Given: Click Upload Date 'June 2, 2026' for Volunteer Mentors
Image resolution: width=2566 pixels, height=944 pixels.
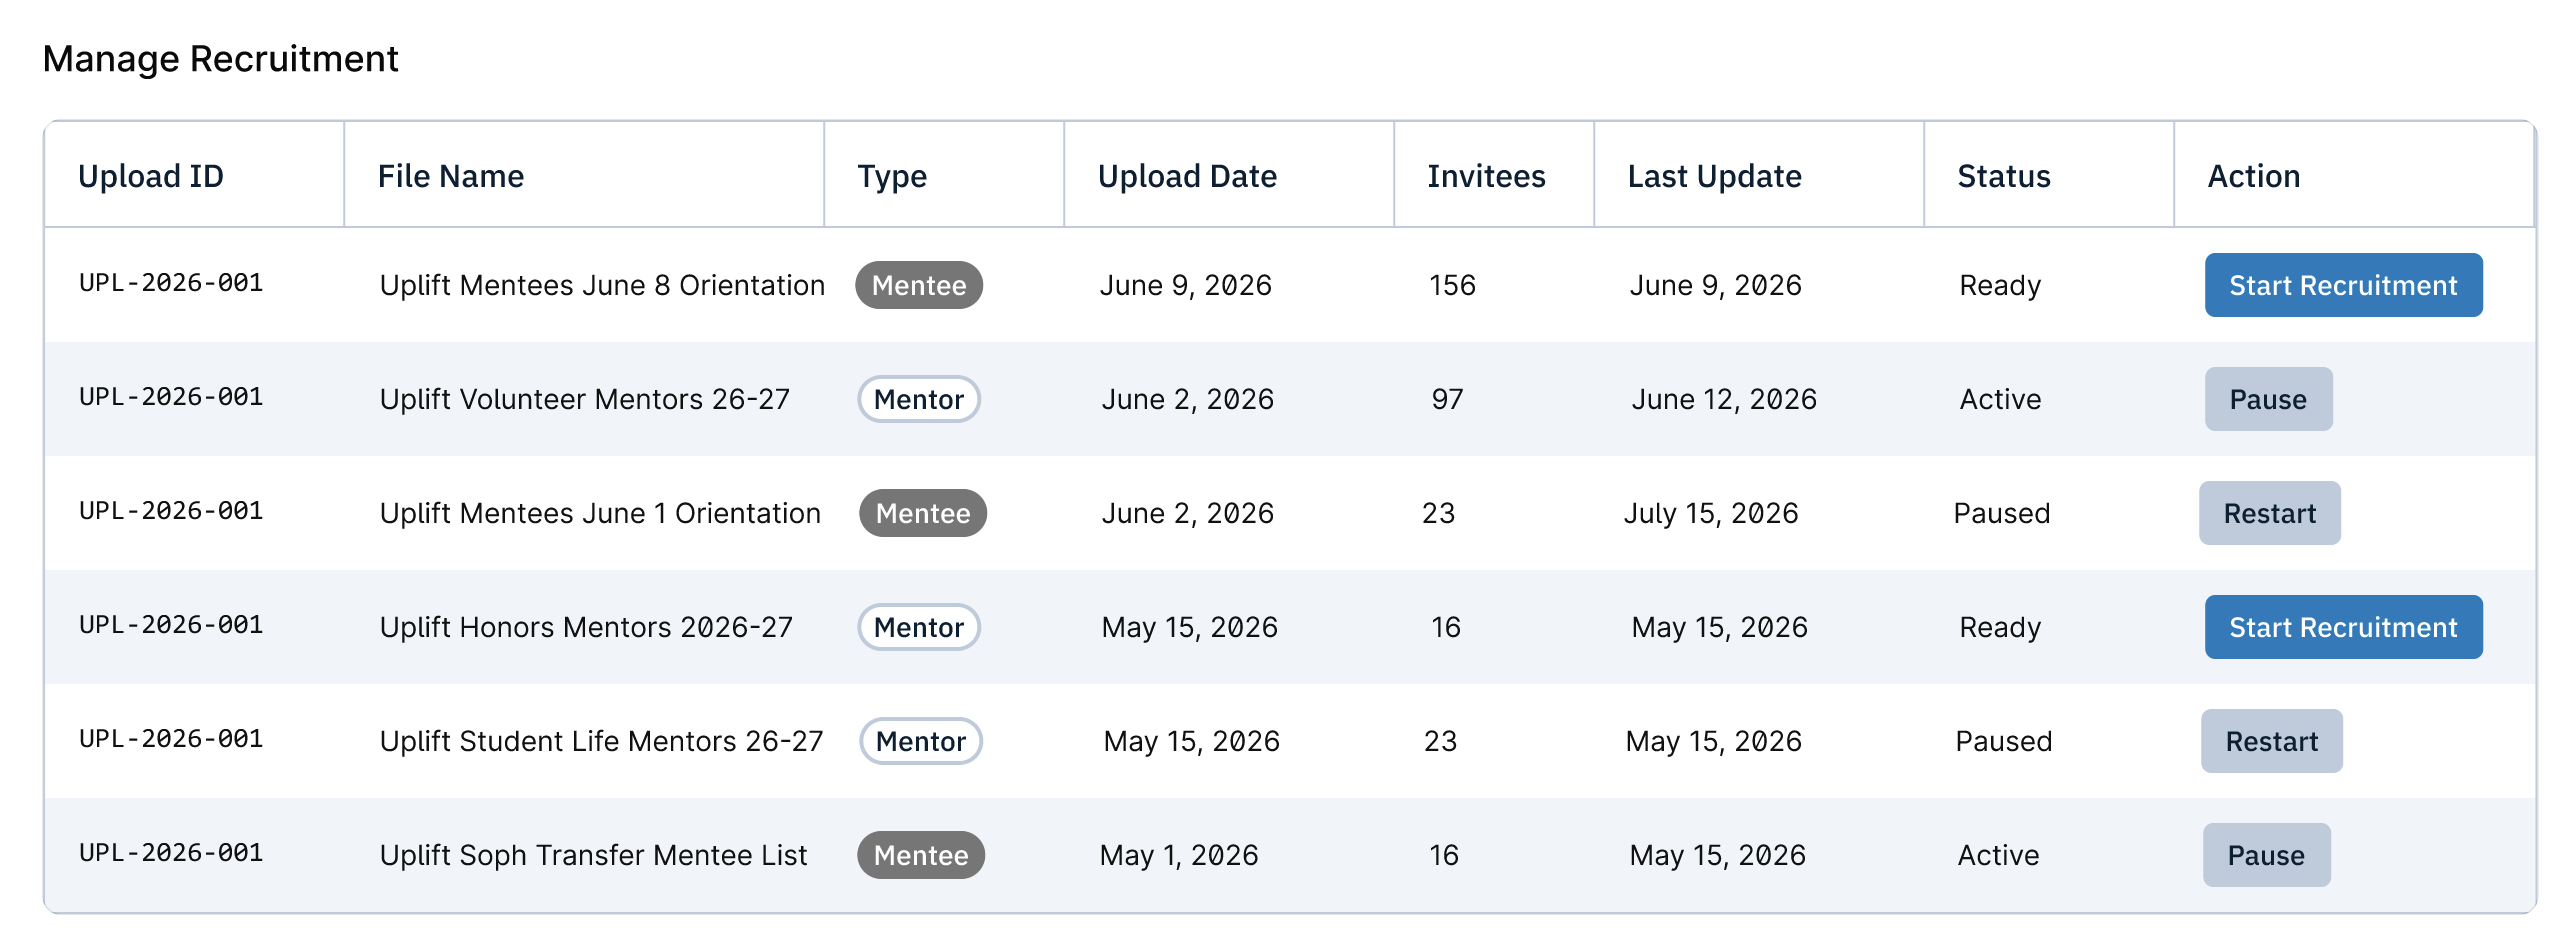Looking at the screenshot, I should [x=1188, y=399].
